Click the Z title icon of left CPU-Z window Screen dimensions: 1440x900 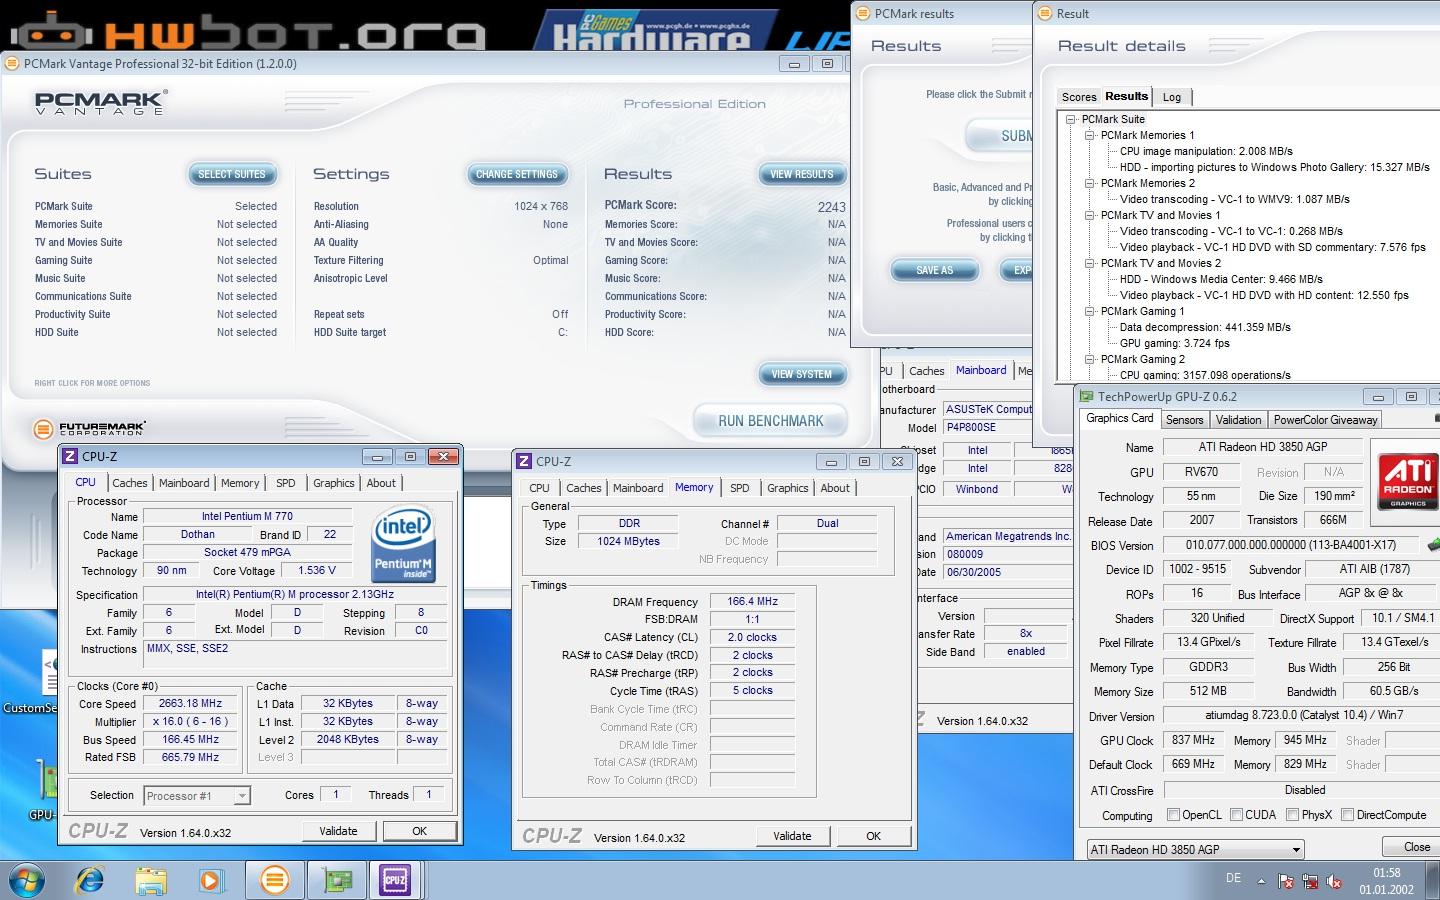70,456
